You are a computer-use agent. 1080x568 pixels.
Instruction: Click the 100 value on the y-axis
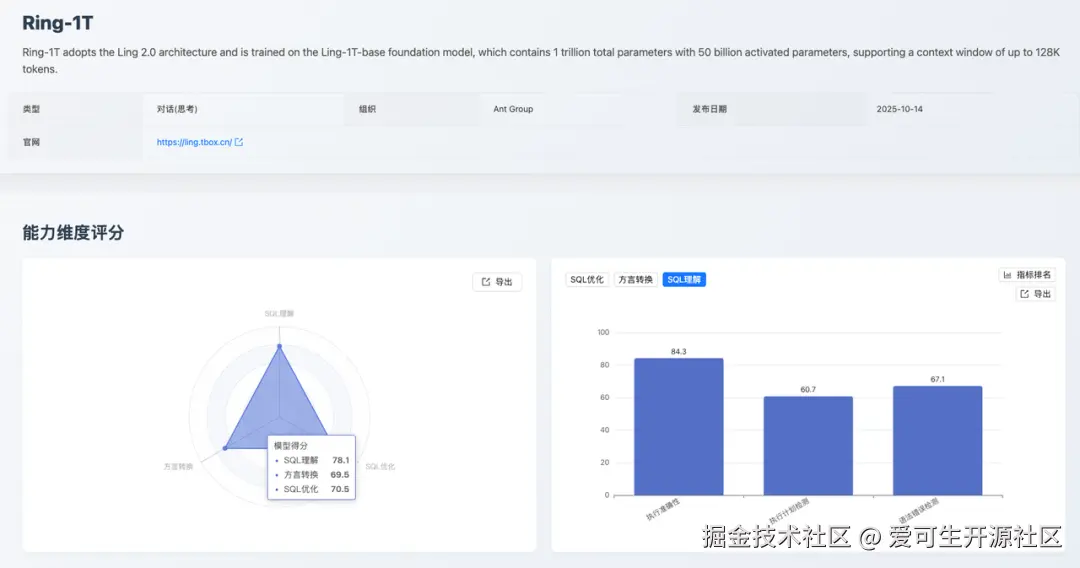point(603,332)
